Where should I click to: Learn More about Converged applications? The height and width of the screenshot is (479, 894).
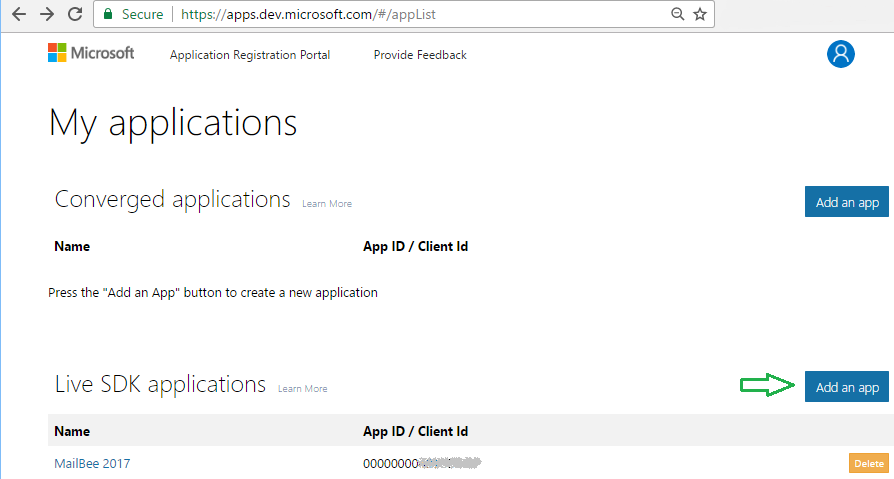click(x=327, y=204)
